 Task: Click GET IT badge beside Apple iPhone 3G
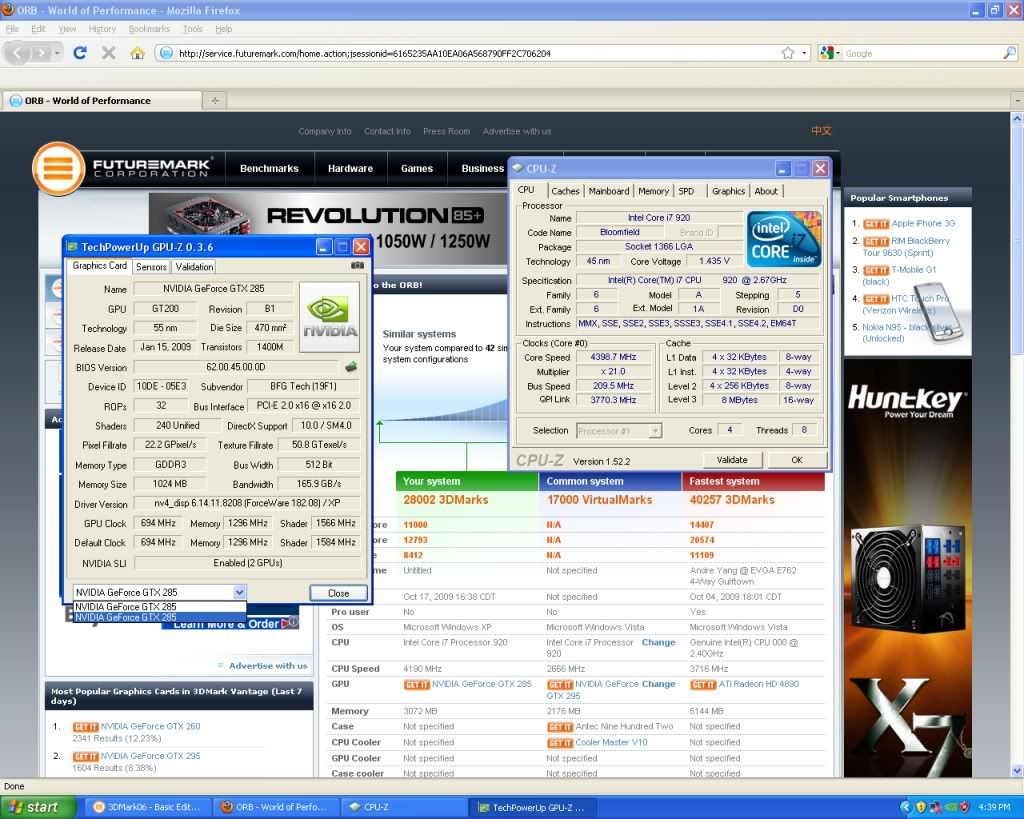876,223
